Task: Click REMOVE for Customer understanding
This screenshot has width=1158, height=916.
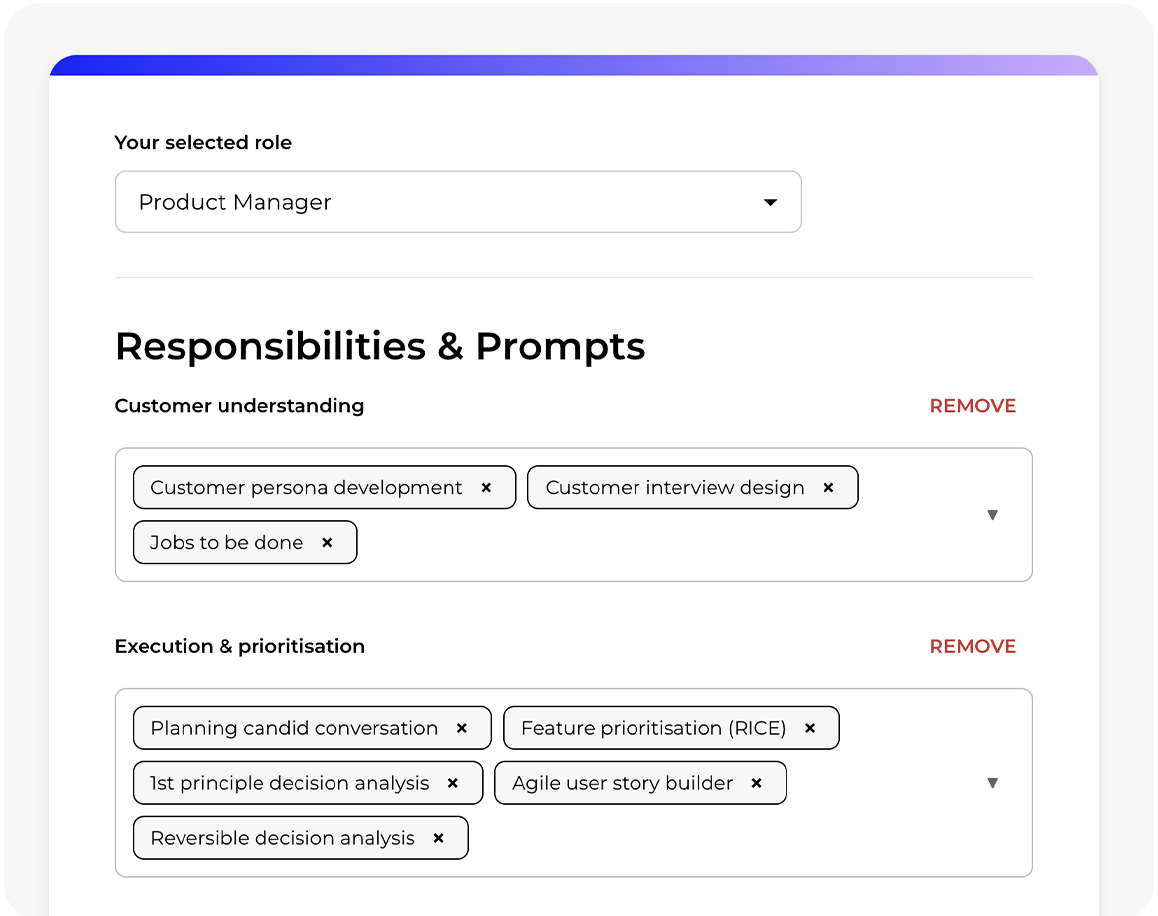Action: [x=972, y=406]
